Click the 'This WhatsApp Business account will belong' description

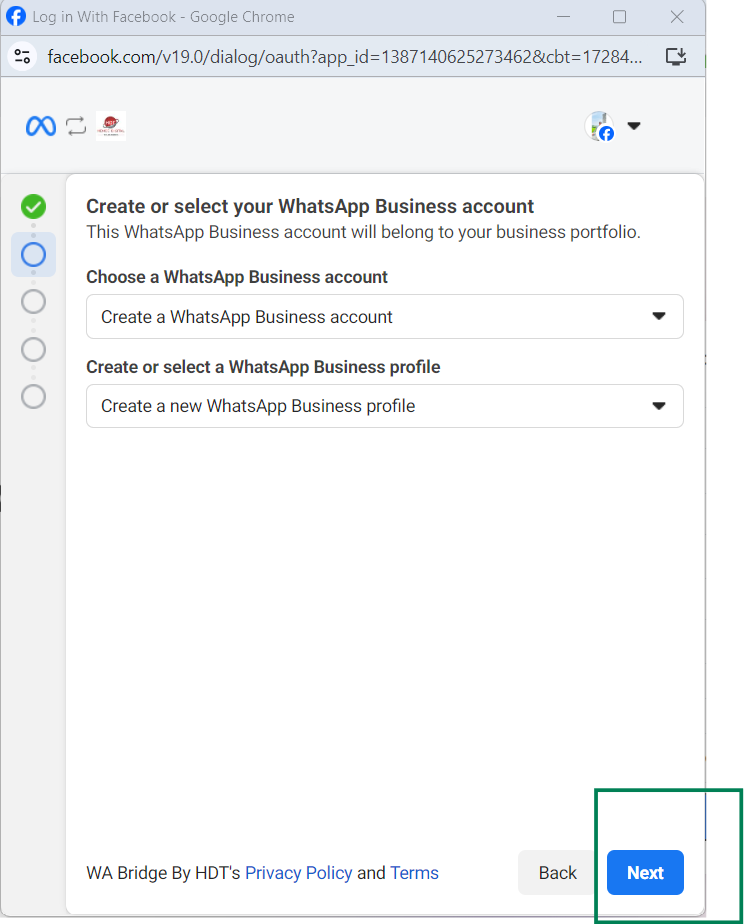click(363, 232)
